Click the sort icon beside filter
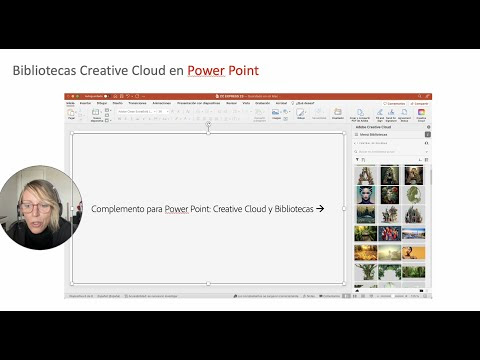This screenshot has width=480, height=360. click(363, 160)
